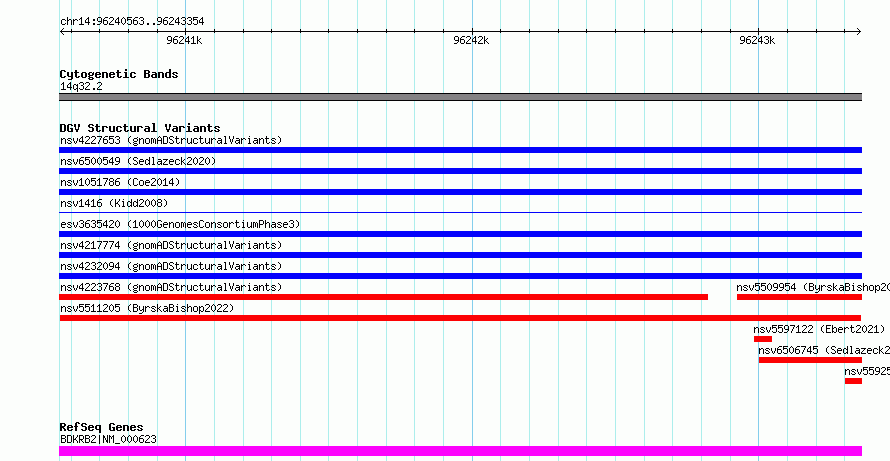Screen dimensions: 890x461
Task: Click the short red nsv5597122 Ebert2021 bar
Action: point(763,339)
